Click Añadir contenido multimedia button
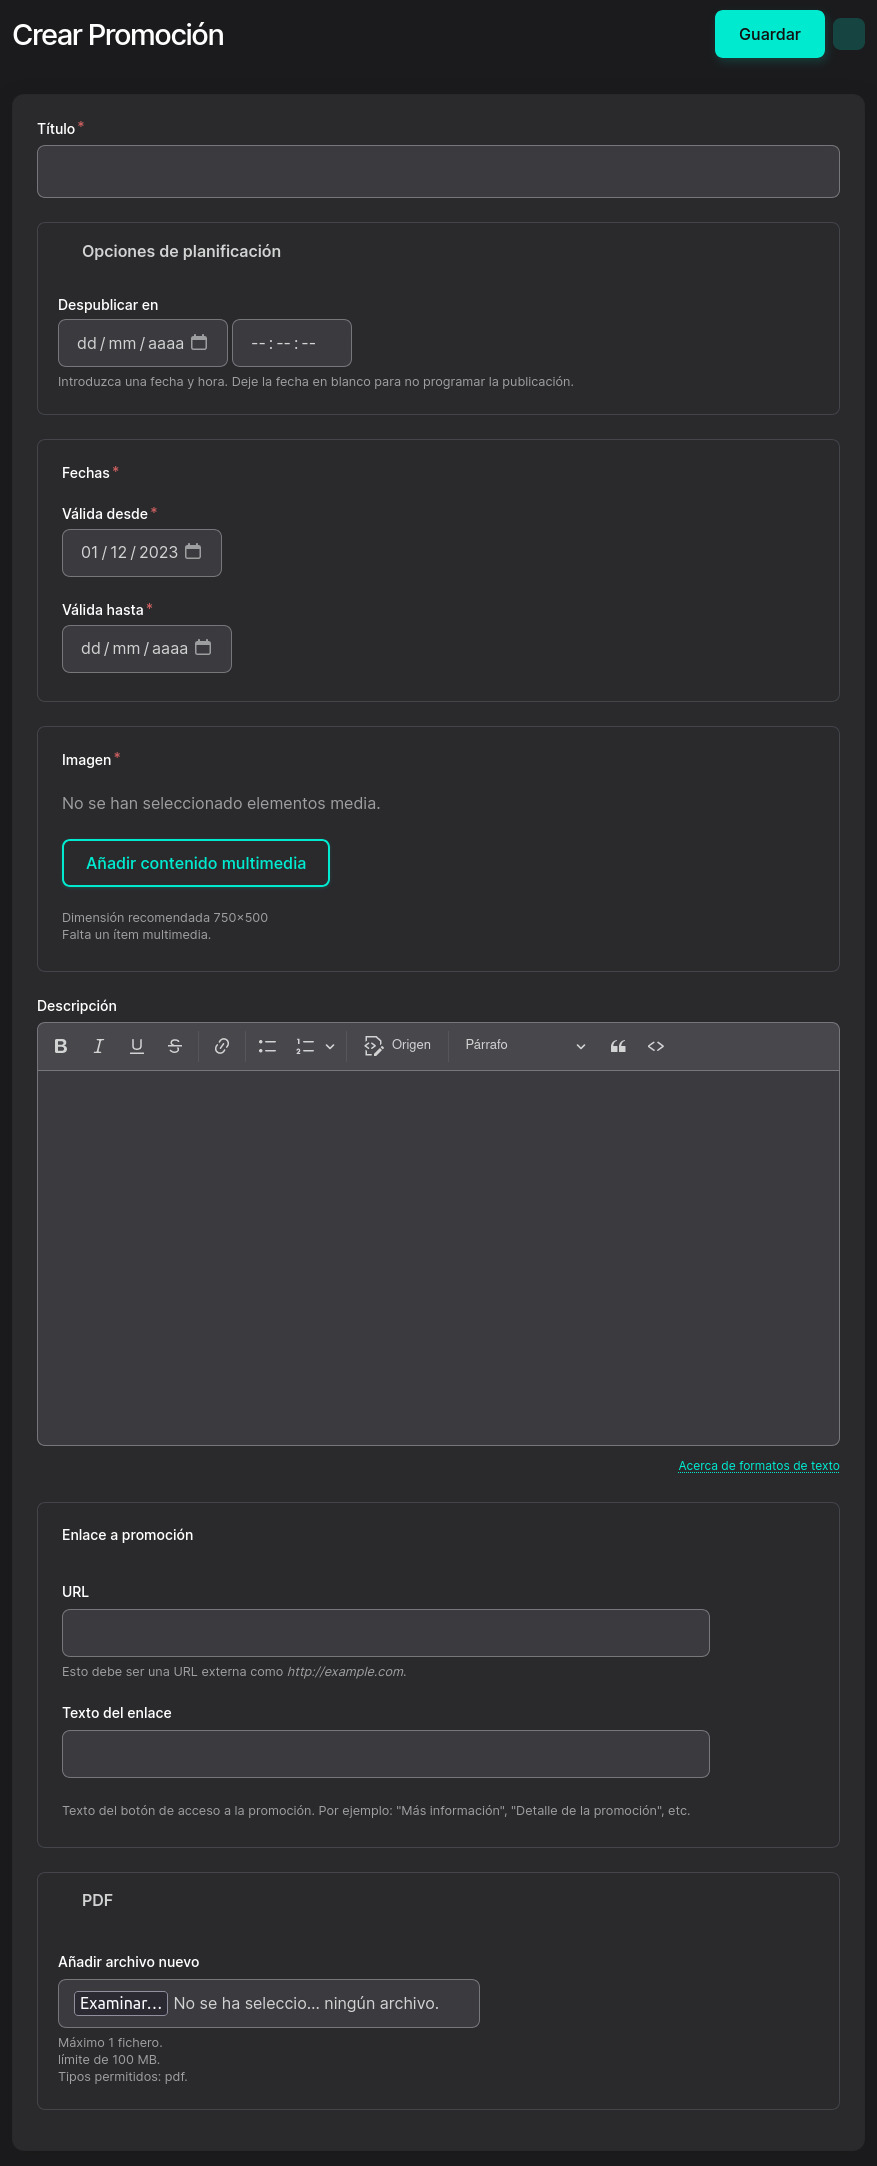Viewport: 877px width, 2166px height. tap(196, 863)
